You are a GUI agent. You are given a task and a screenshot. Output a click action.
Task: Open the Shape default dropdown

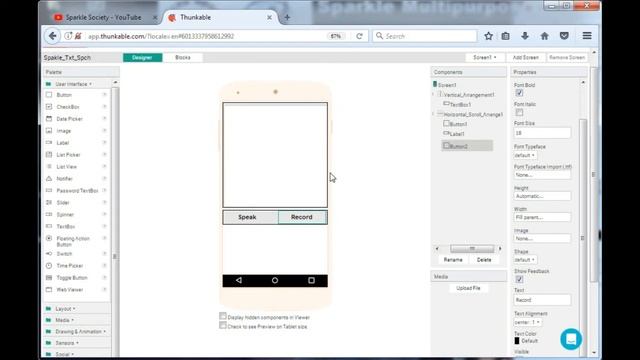pyautogui.click(x=525, y=260)
